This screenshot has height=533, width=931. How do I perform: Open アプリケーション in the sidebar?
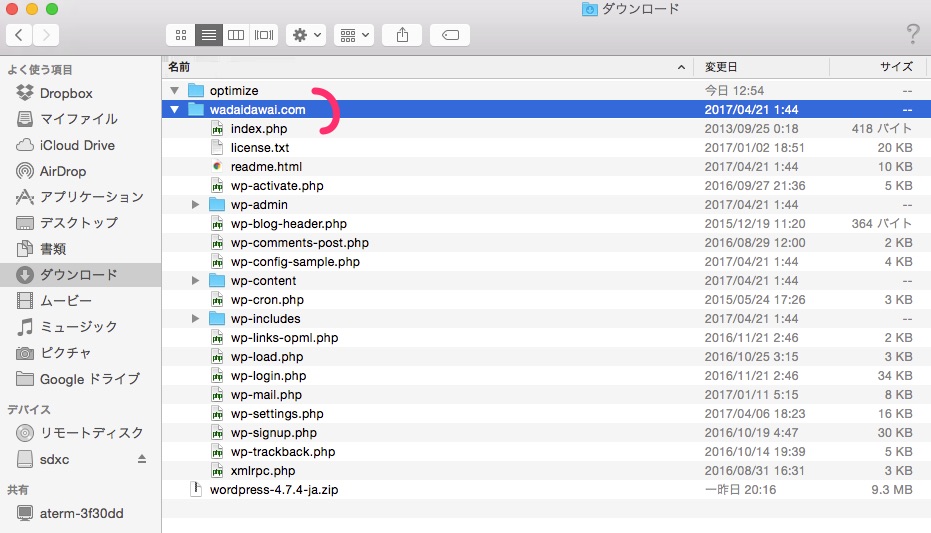(x=80, y=197)
